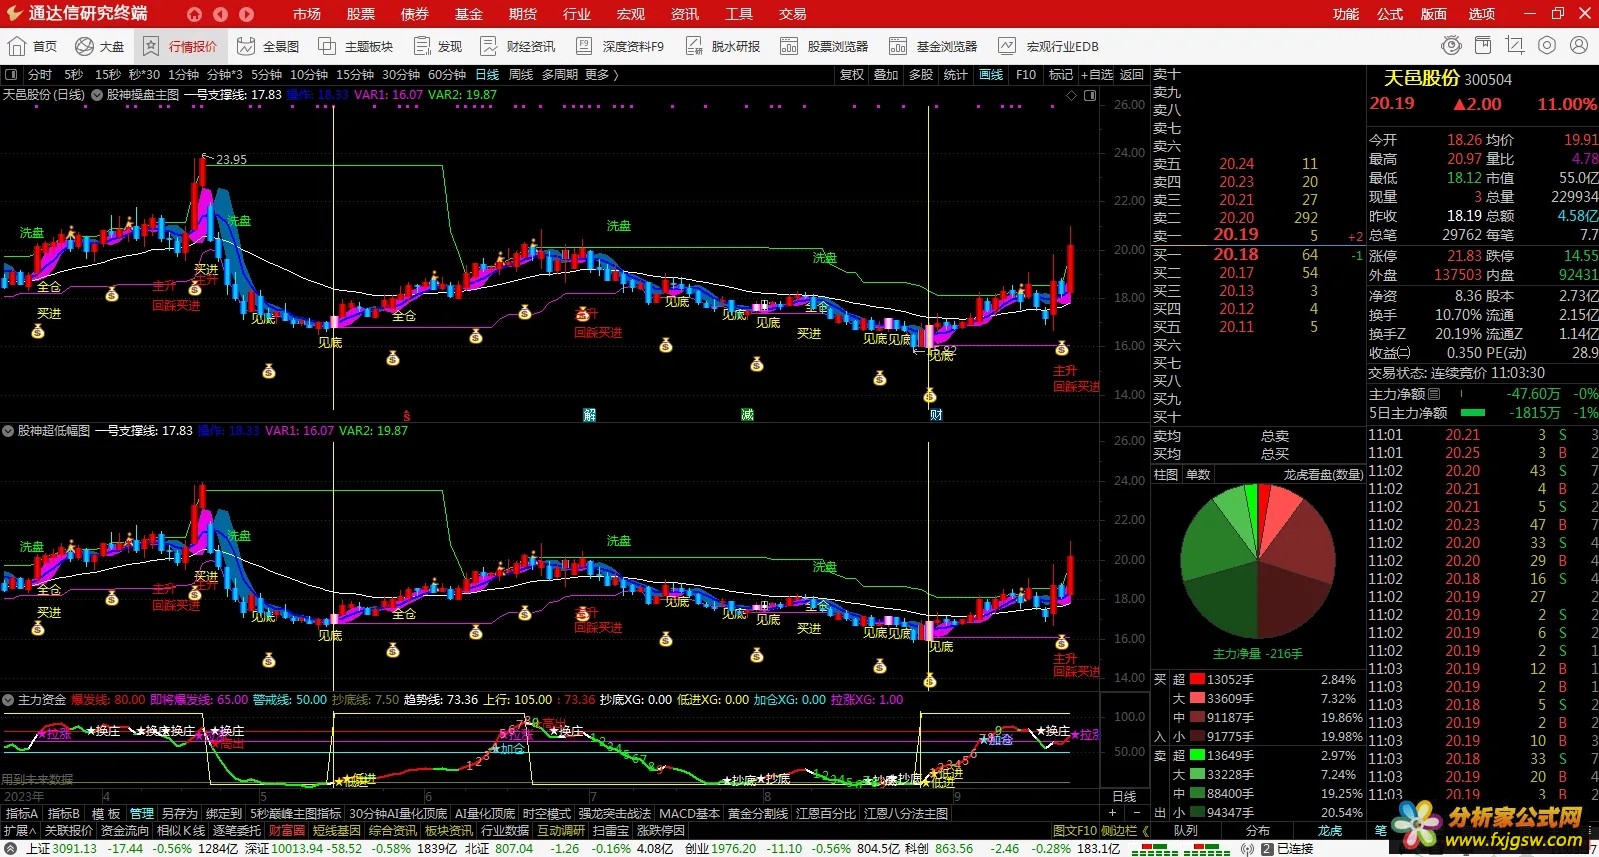Image resolution: width=1599 pixels, height=857 pixels.
Task: Click the bright red 超 buy legend swatch
Action: (x=1197, y=680)
